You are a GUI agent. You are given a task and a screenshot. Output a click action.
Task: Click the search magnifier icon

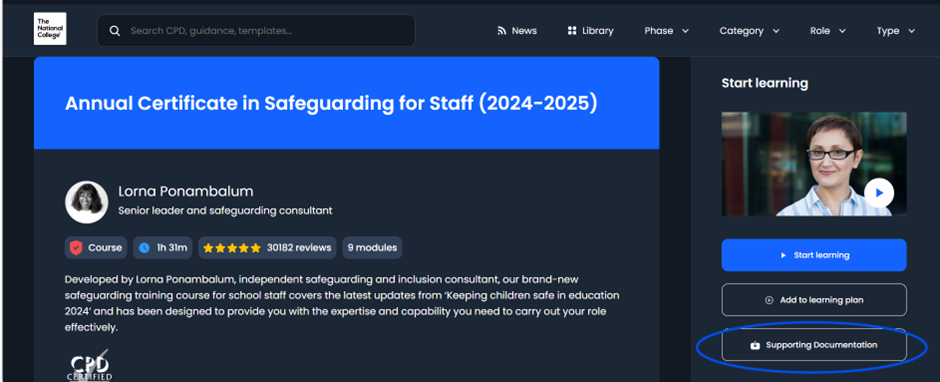tap(115, 31)
